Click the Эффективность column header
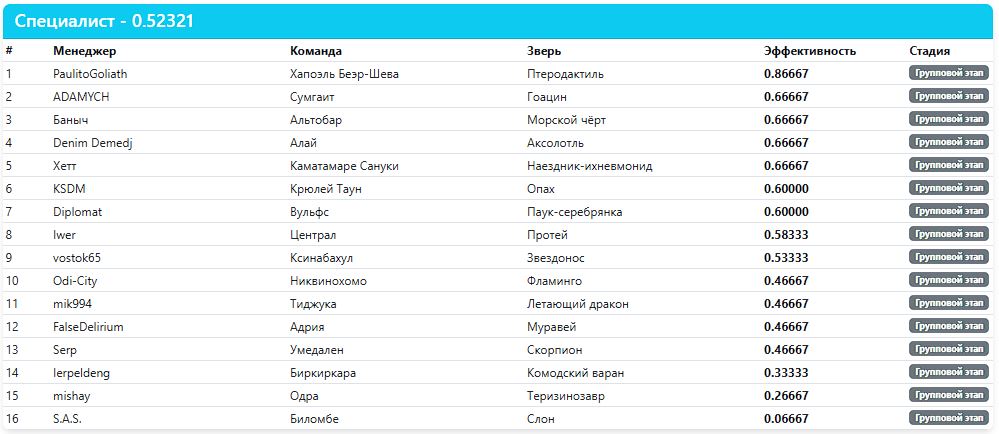The width and height of the screenshot is (999, 434). click(810, 51)
